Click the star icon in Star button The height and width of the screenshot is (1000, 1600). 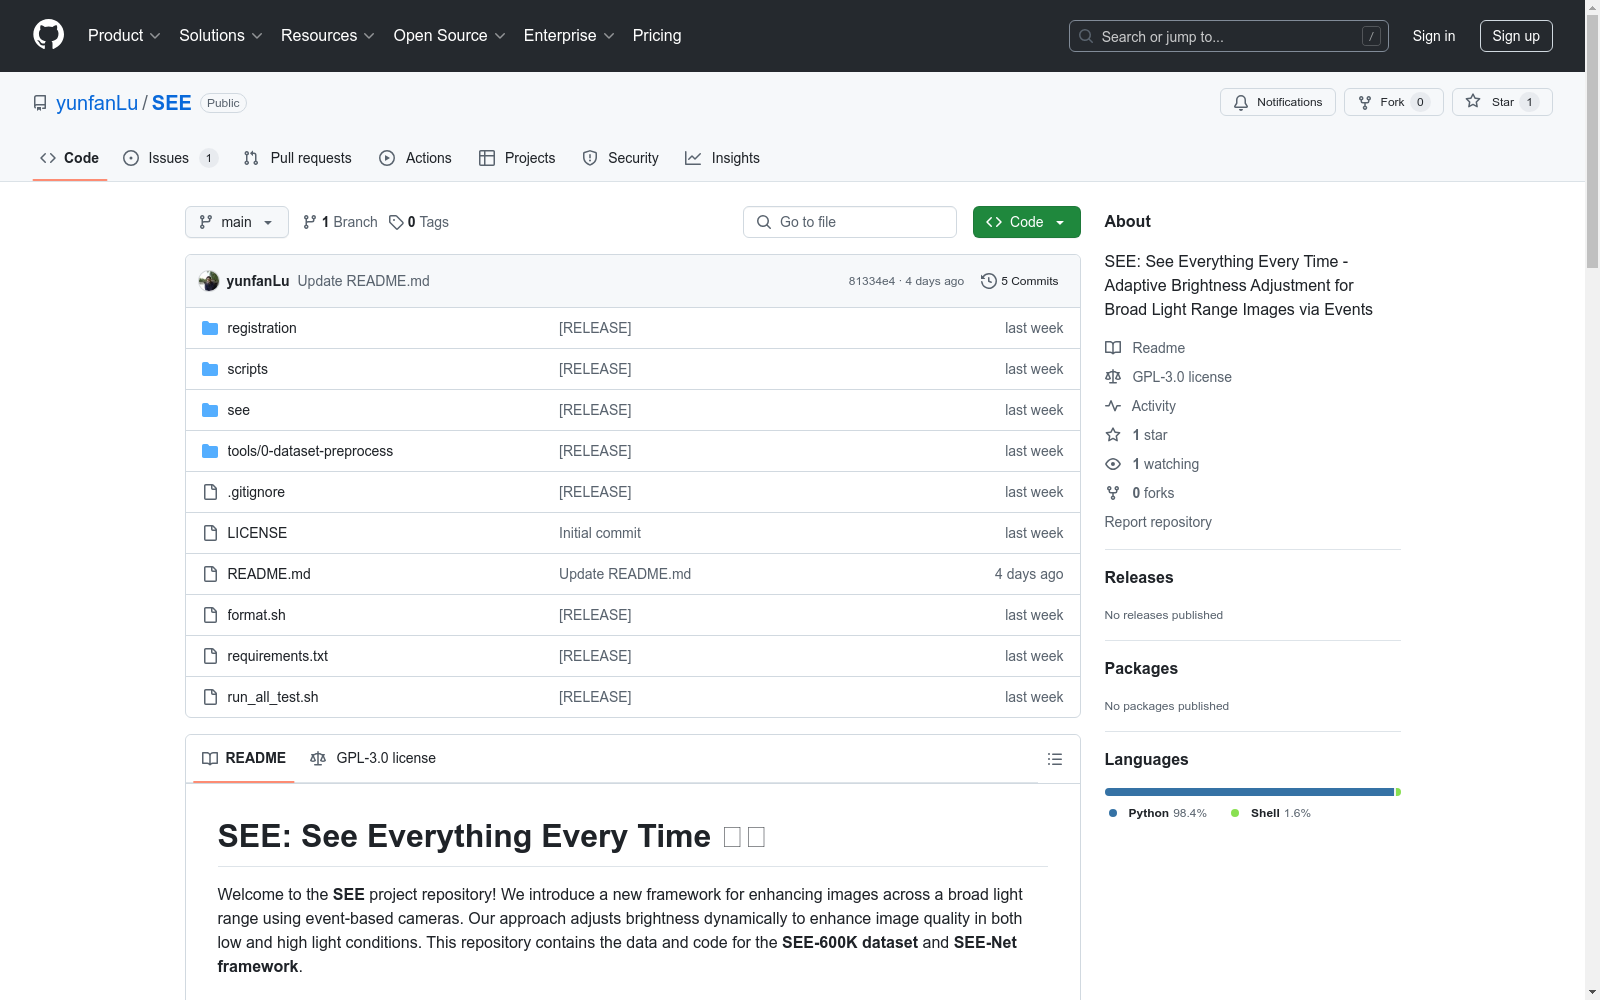point(1473,101)
